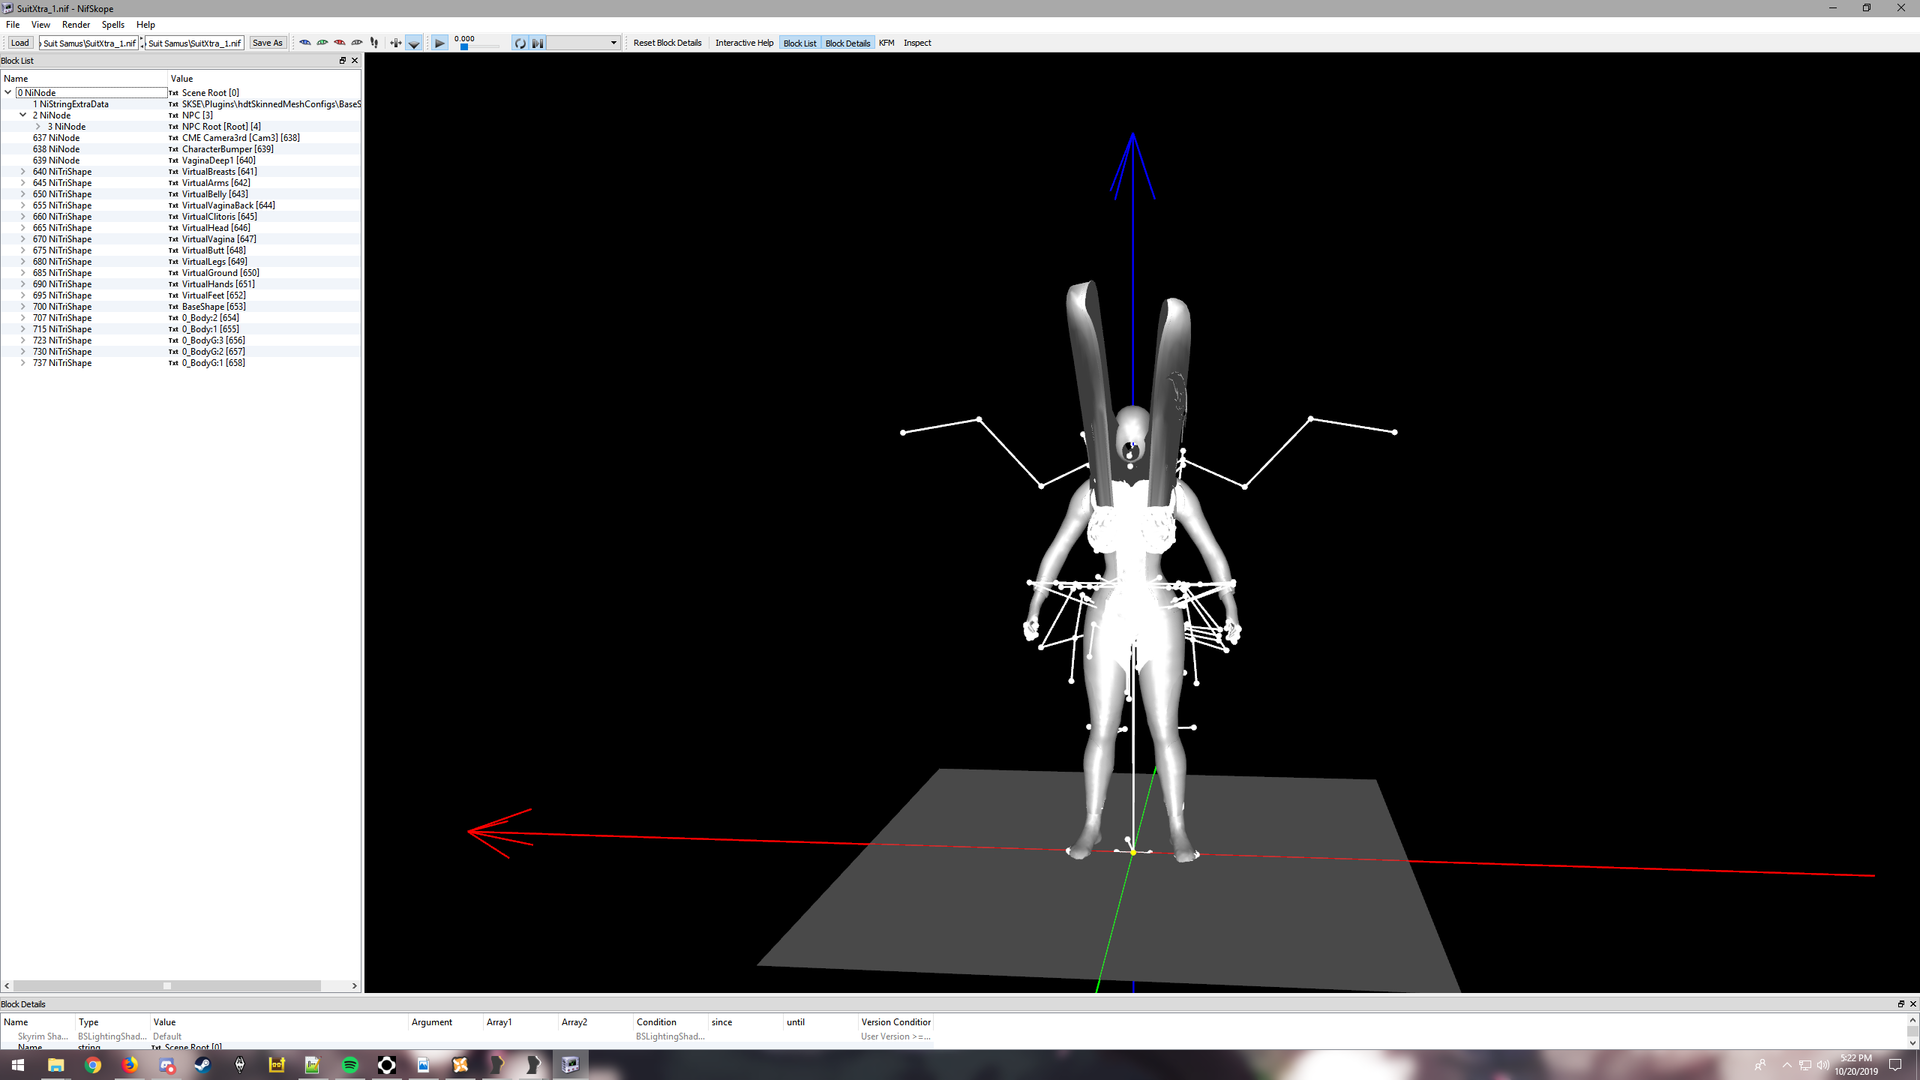The image size is (1920, 1080).
Task: Click the Save As button
Action: click(x=267, y=43)
